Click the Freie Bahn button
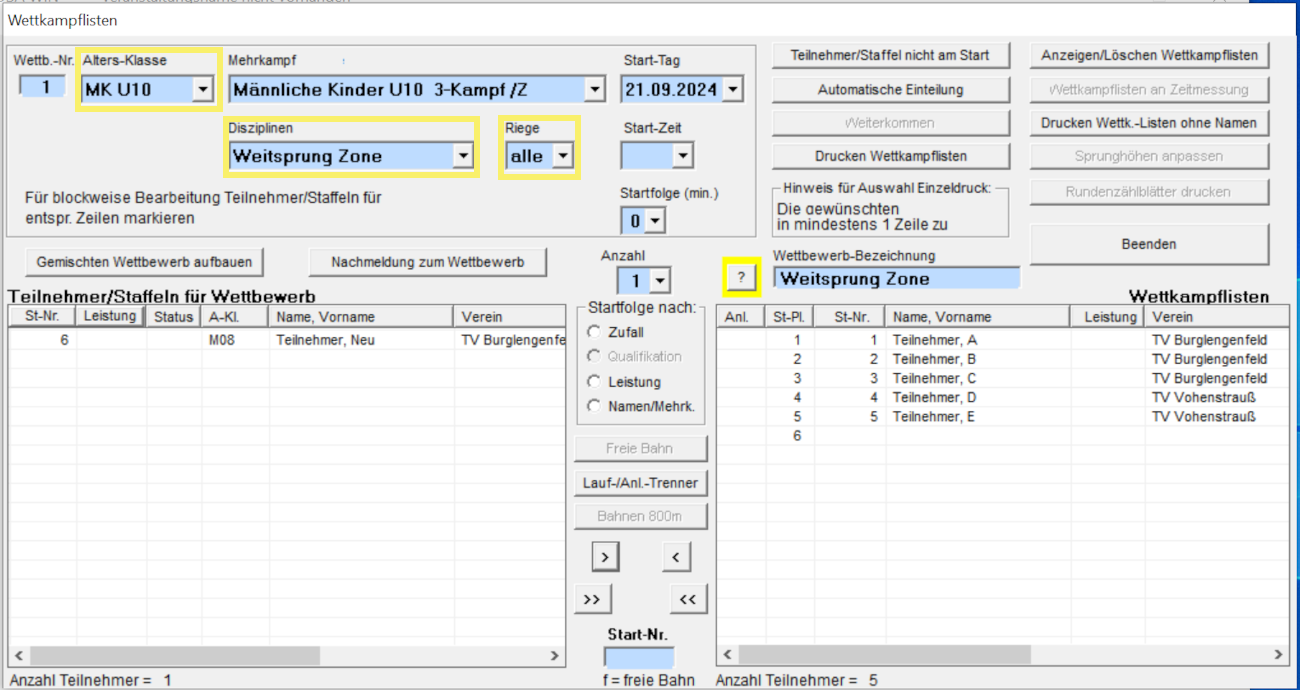1300x690 pixels. point(640,448)
